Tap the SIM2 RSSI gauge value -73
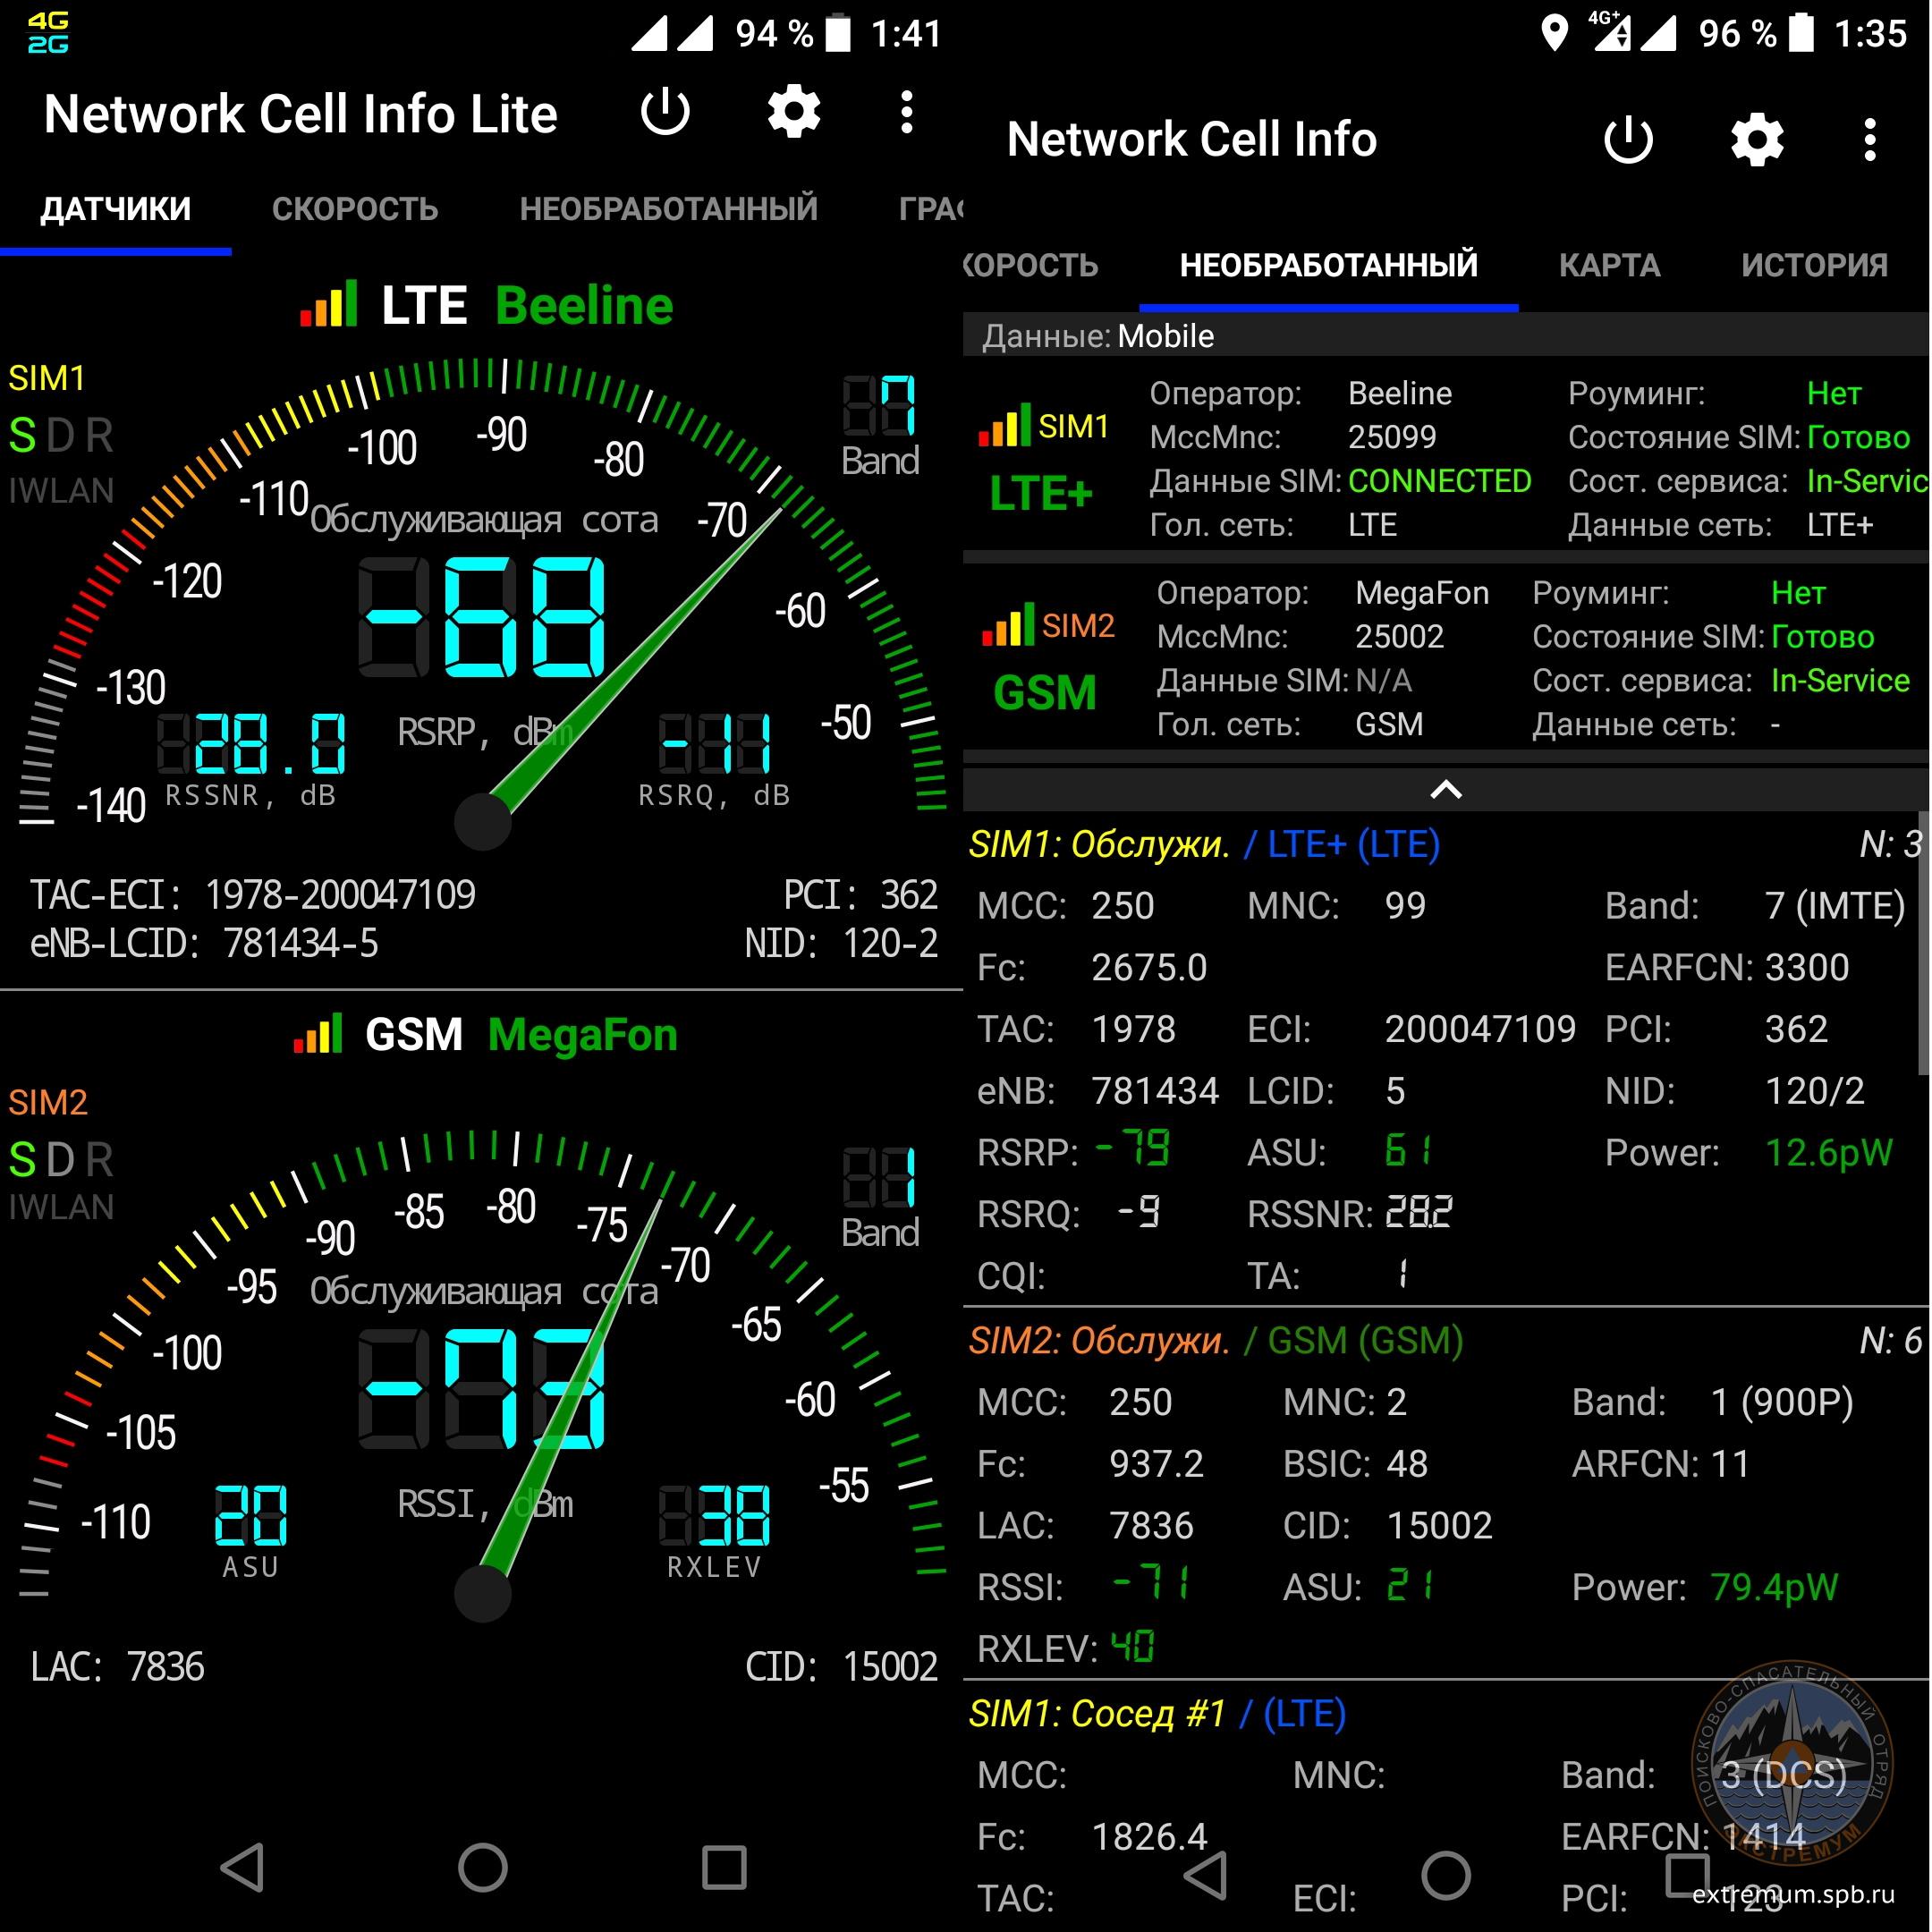This screenshot has height=1932, width=1932. click(x=483, y=1389)
